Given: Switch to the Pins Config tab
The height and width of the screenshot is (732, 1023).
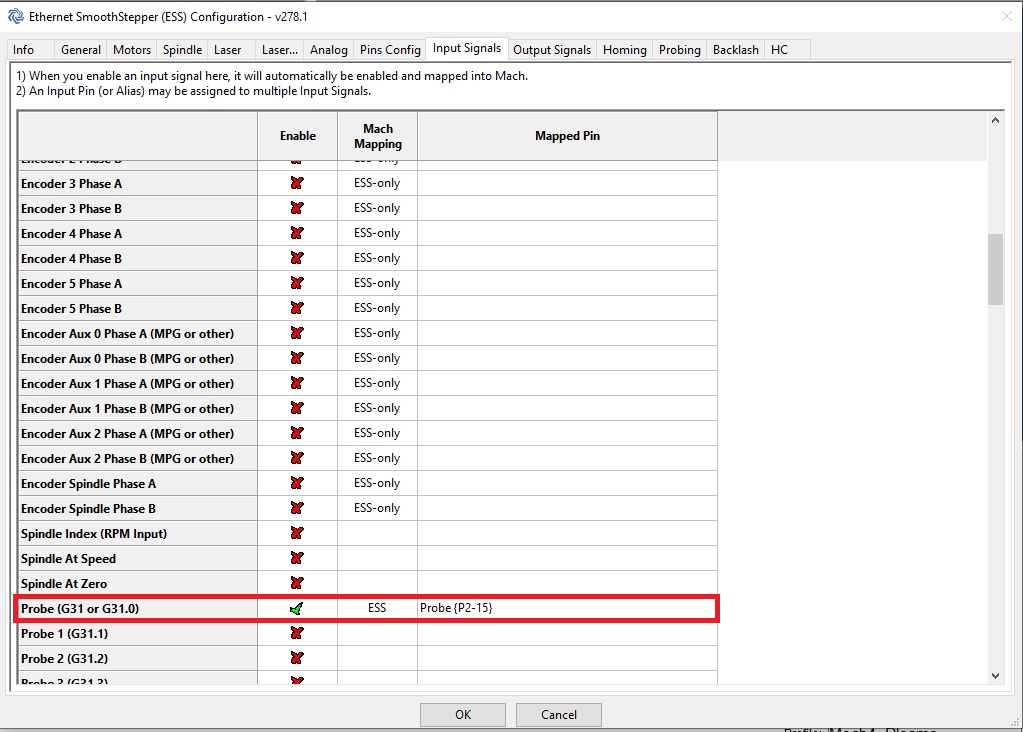Looking at the screenshot, I should pos(389,49).
